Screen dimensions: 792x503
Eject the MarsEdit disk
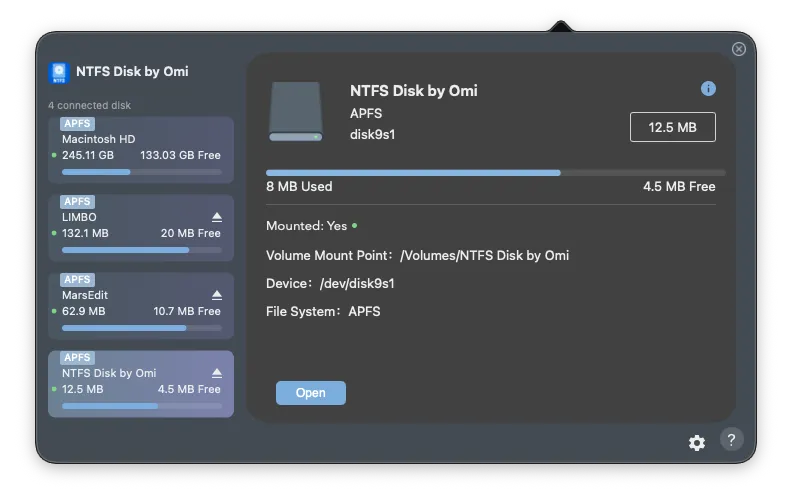point(217,295)
